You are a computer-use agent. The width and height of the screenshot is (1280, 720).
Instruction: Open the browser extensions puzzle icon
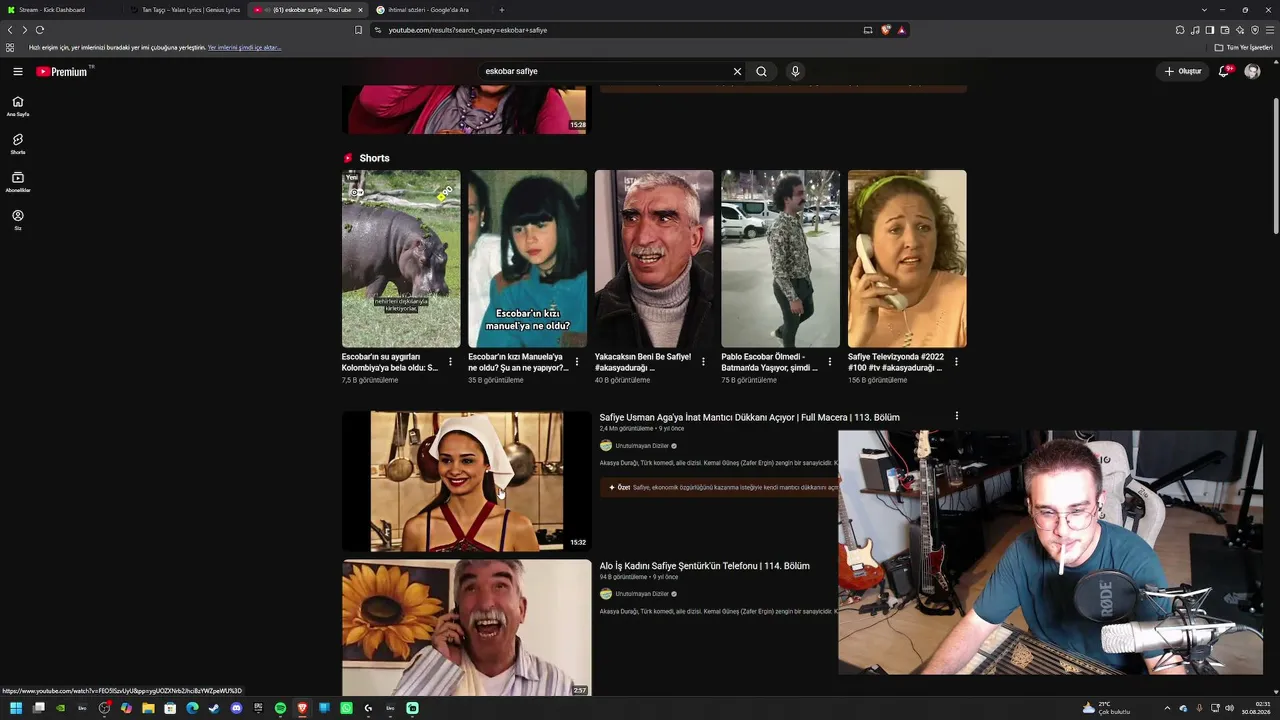coord(1180,30)
